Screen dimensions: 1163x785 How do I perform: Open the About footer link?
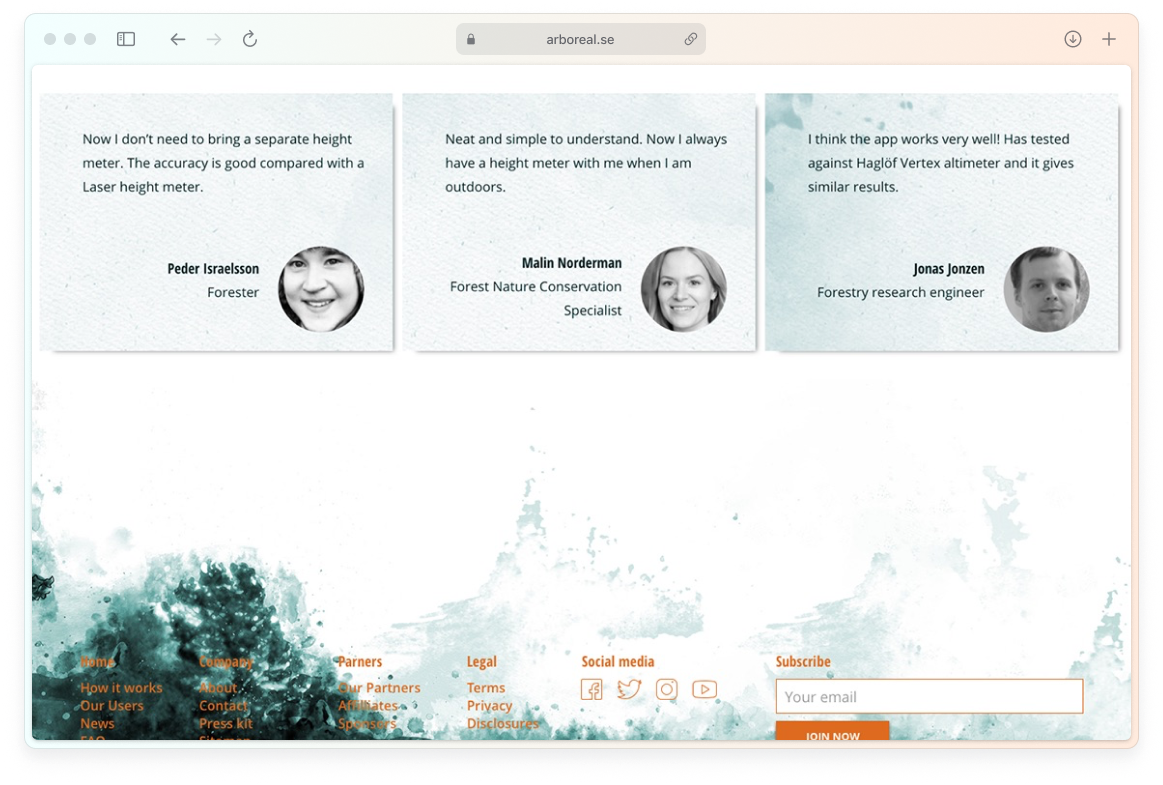click(x=218, y=688)
